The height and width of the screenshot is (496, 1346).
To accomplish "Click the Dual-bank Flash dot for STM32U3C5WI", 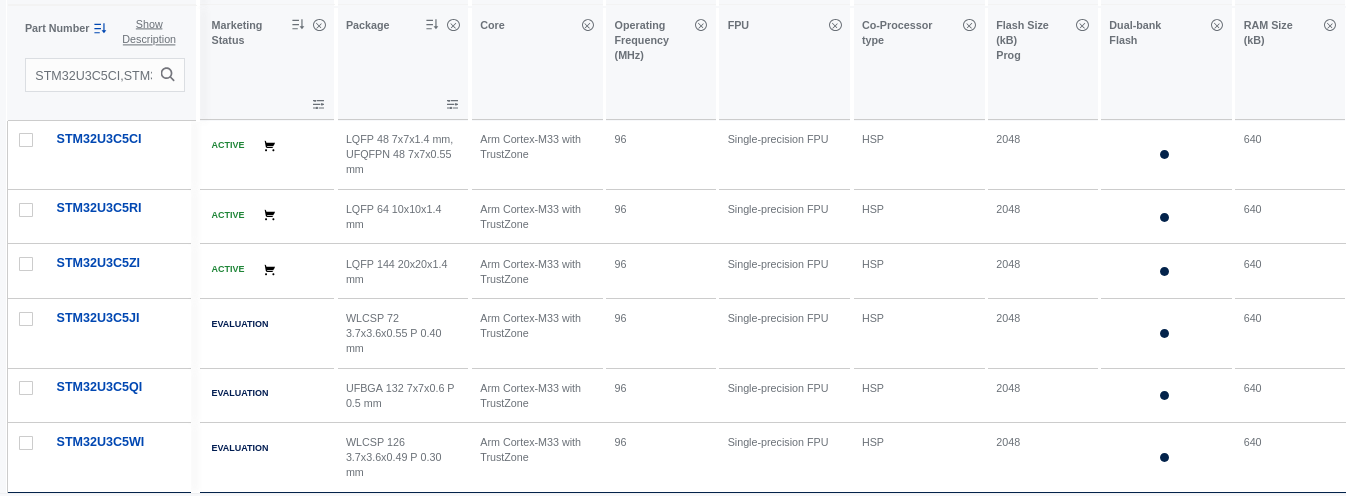I will point(1164,457).
